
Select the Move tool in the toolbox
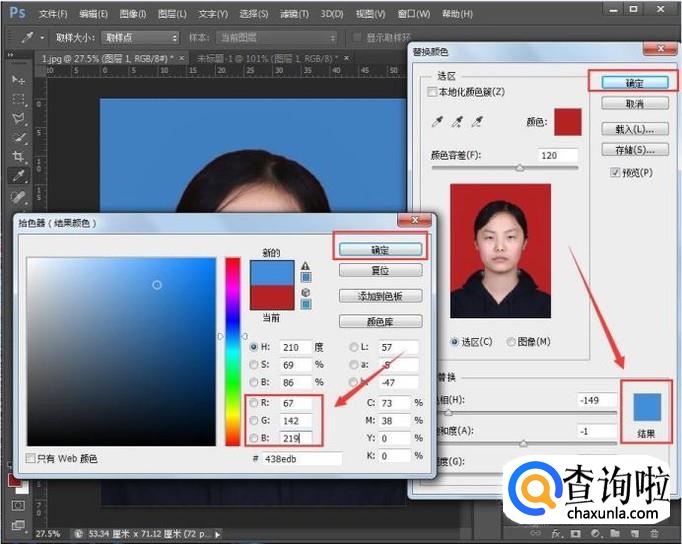tap(18, 79)
